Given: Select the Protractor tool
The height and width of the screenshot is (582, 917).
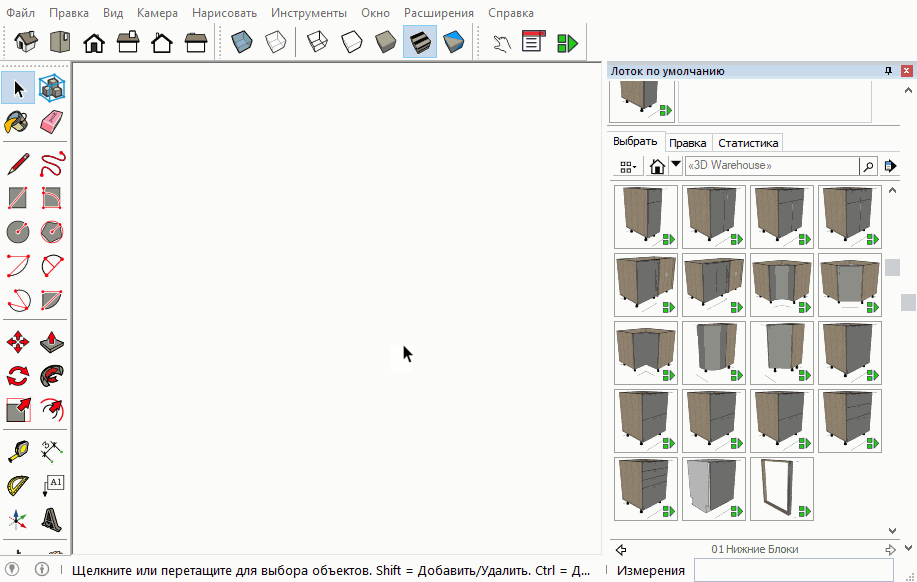Looking at the screenshot, I should [x=18, y=485].
